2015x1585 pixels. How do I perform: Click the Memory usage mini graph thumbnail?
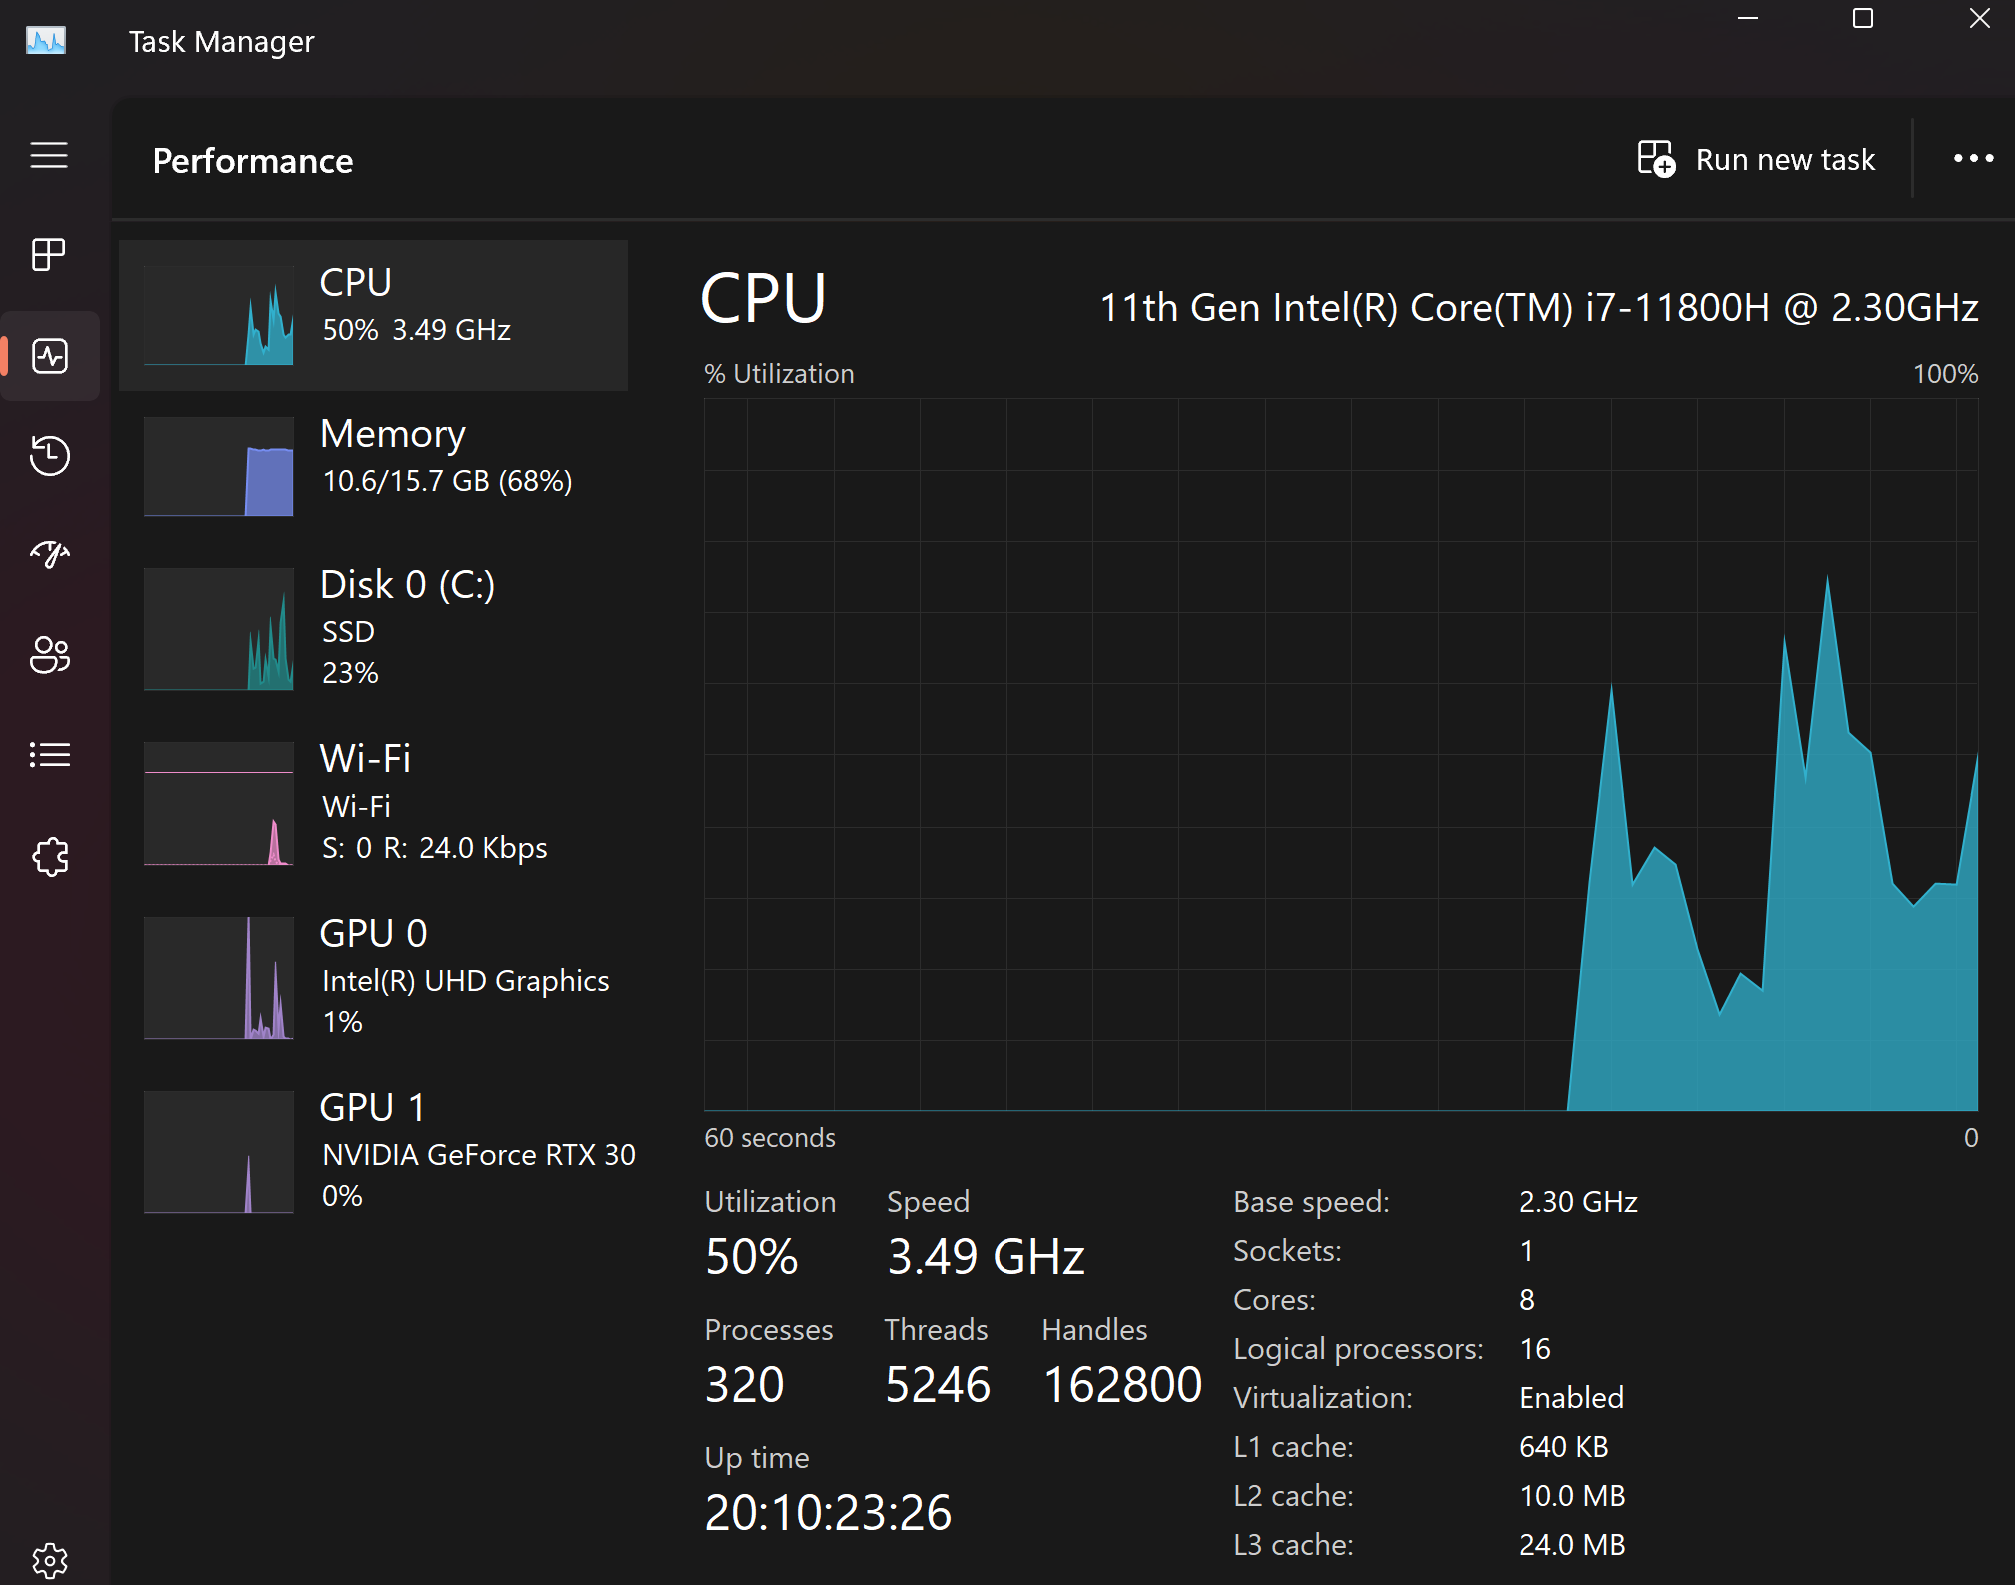[x=219, y=467]
